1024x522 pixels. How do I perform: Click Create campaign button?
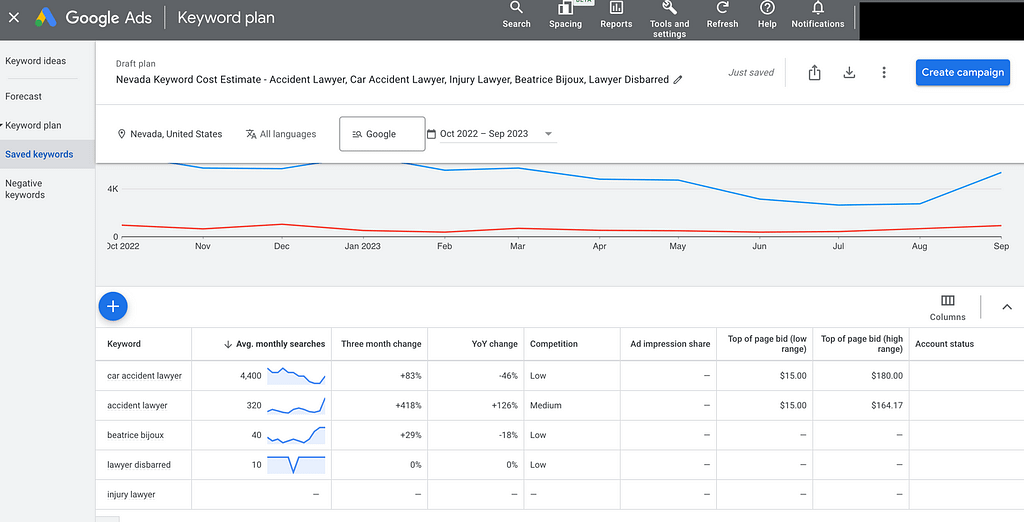click(963, 73)
